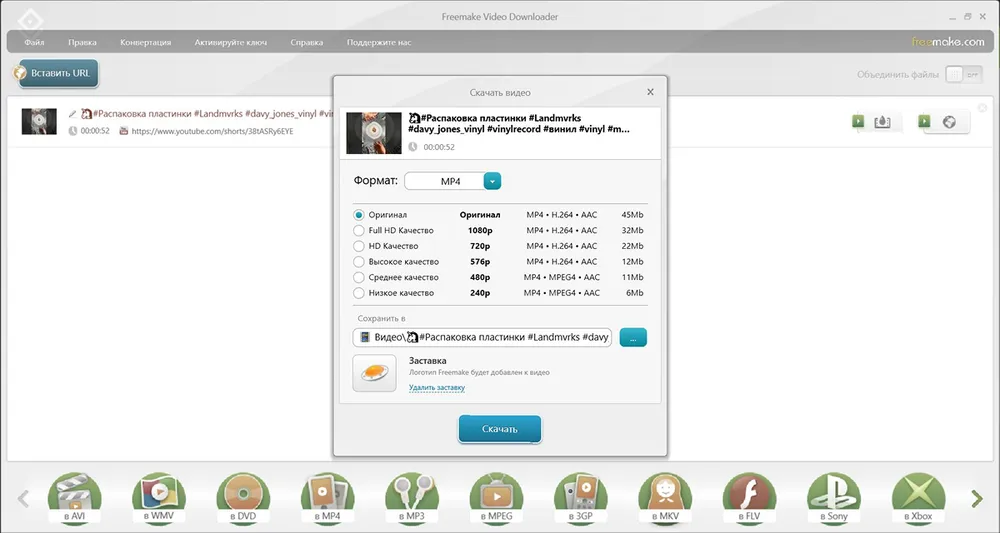Click the 45Mb size value
1000x533 pixels.
tap(632, 215)
